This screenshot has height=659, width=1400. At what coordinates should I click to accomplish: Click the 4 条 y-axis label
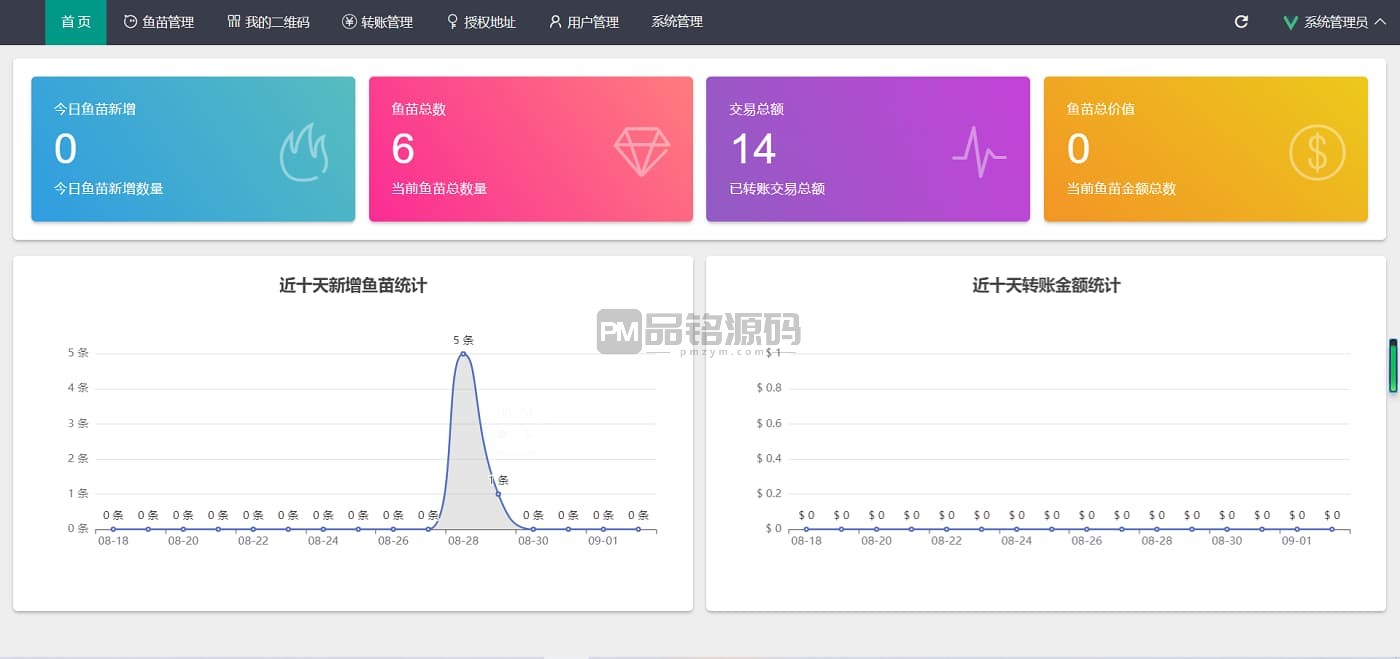click(x=78, y=388)
